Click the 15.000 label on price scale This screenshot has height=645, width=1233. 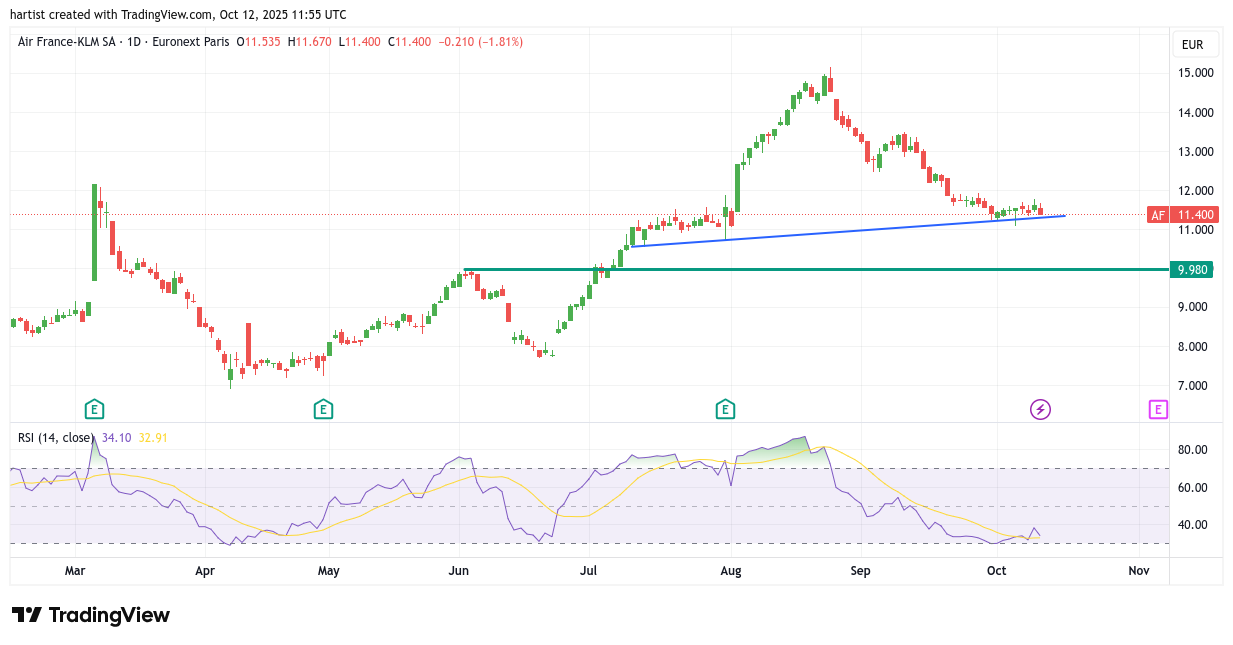(1195, 73)
